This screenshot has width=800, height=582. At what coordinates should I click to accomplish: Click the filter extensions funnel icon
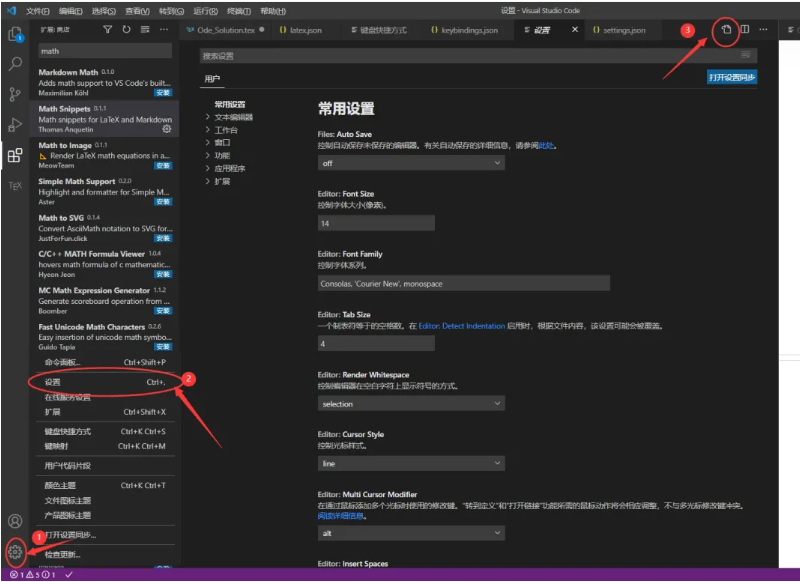(x=108, y=30)
